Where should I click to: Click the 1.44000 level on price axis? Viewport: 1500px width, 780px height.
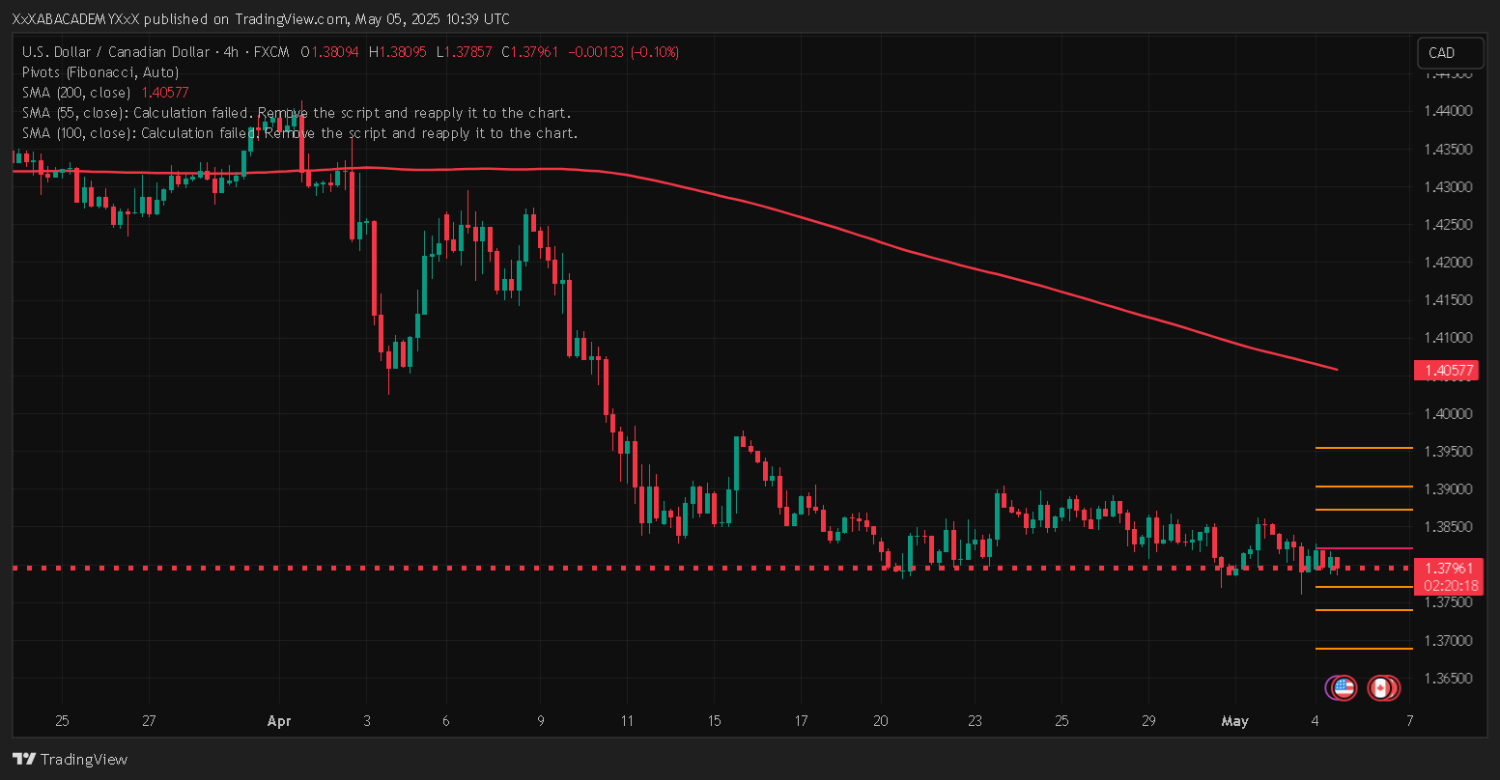(1447, 111)
